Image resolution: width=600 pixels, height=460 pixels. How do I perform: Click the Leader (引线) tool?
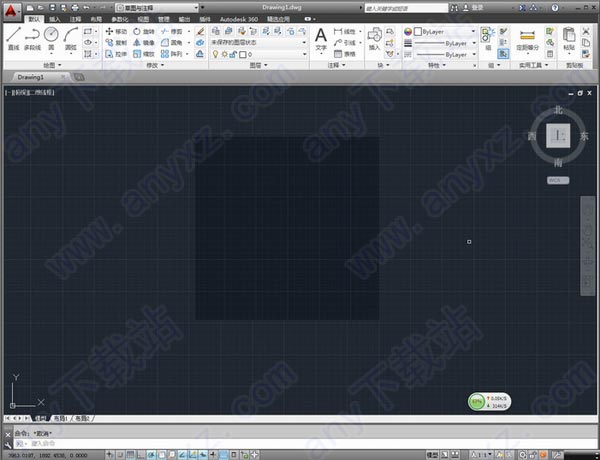point(345,42)
